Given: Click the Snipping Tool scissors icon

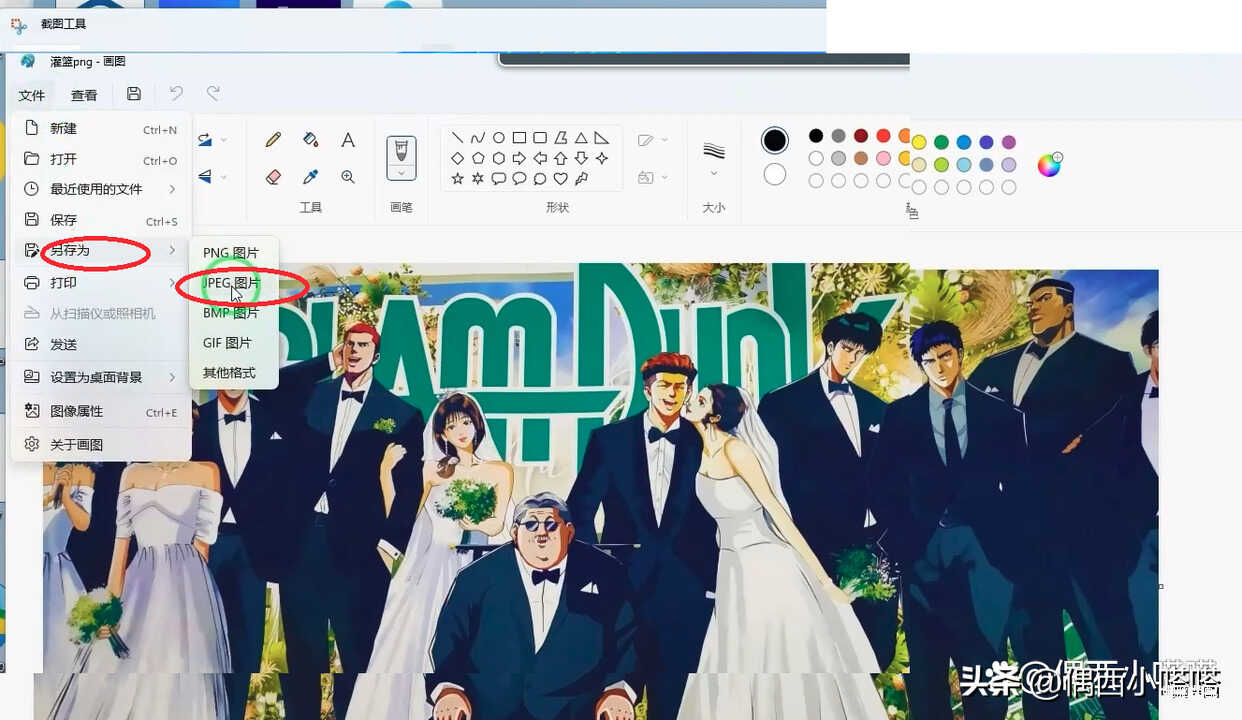Looking at the screenshot, I should 19,26.
